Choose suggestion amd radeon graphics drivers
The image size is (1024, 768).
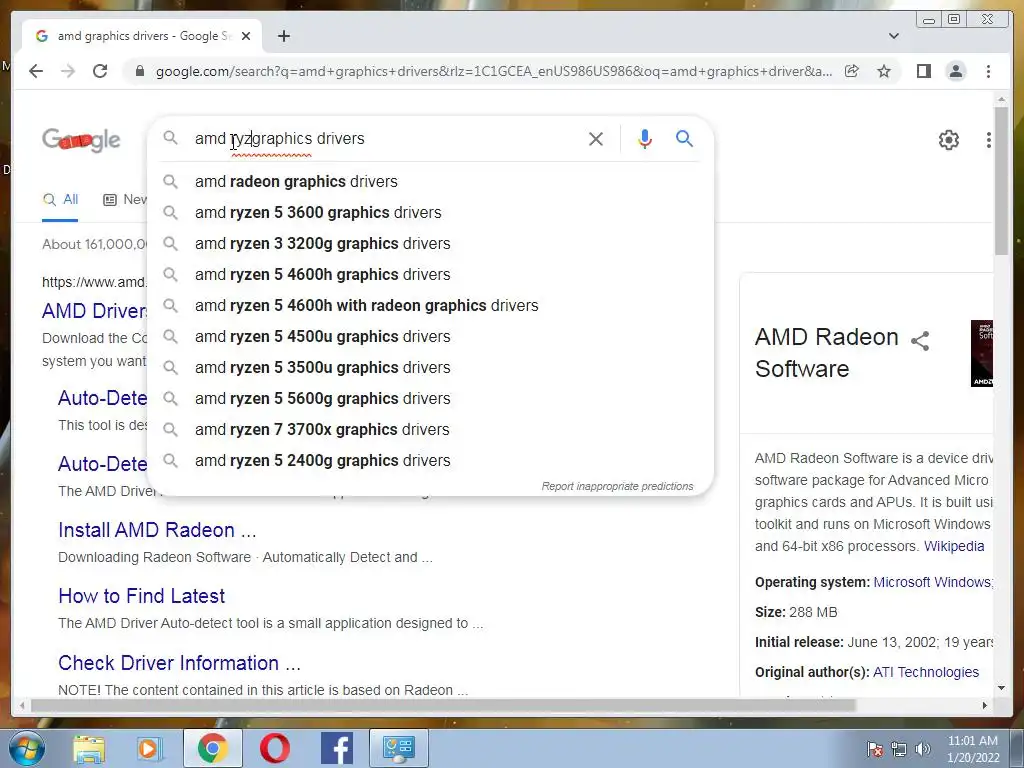[x=431, y=182]
